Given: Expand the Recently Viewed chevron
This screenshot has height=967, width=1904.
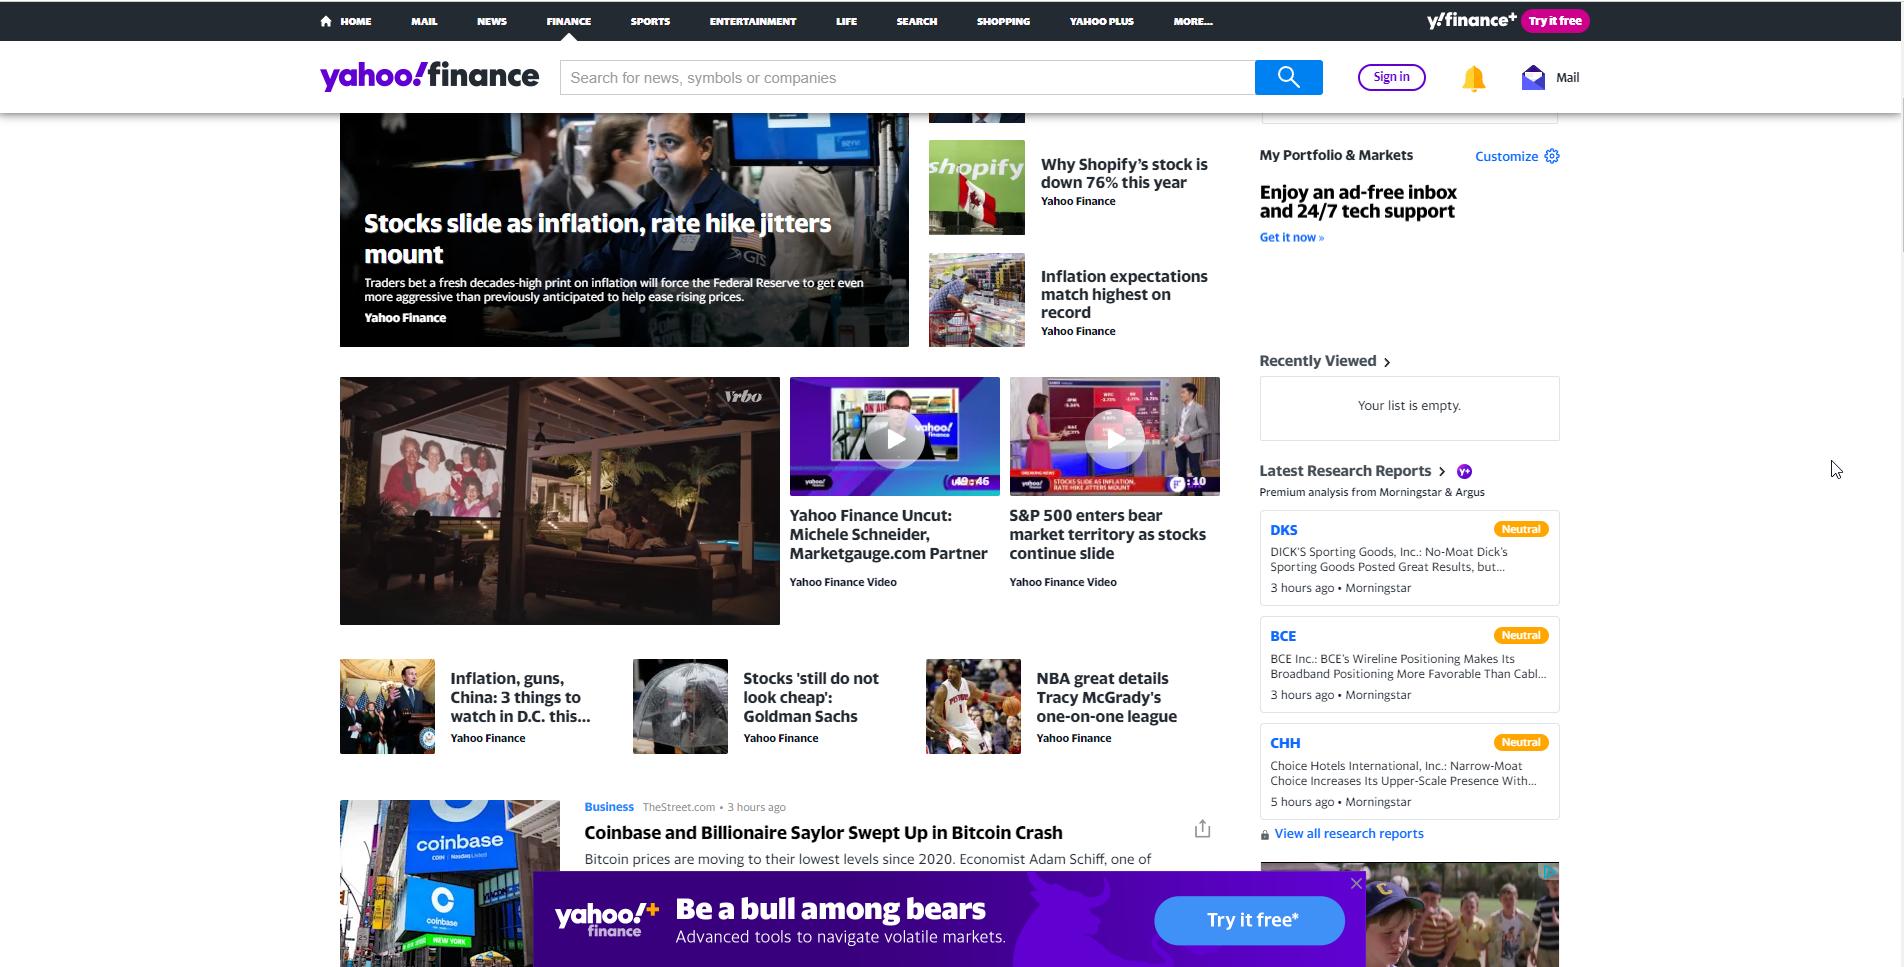Looking at the screenshot, I should pyautogui.click(x=1387, y=362).
